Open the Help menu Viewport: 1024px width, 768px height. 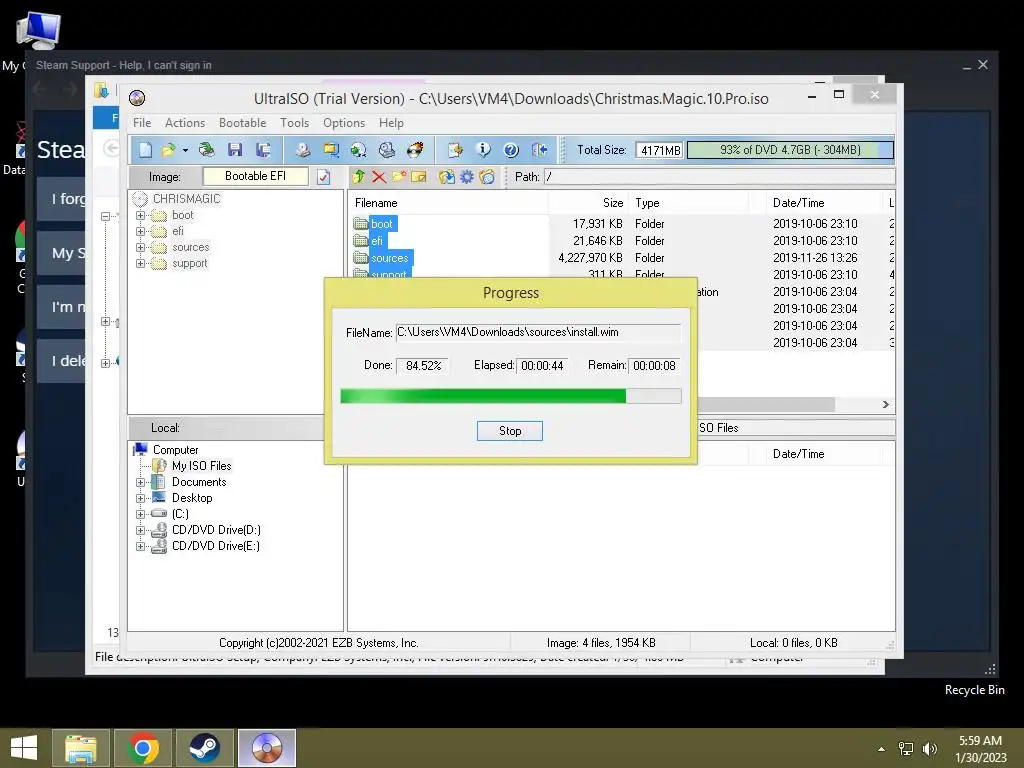click(x=391, y=123)
